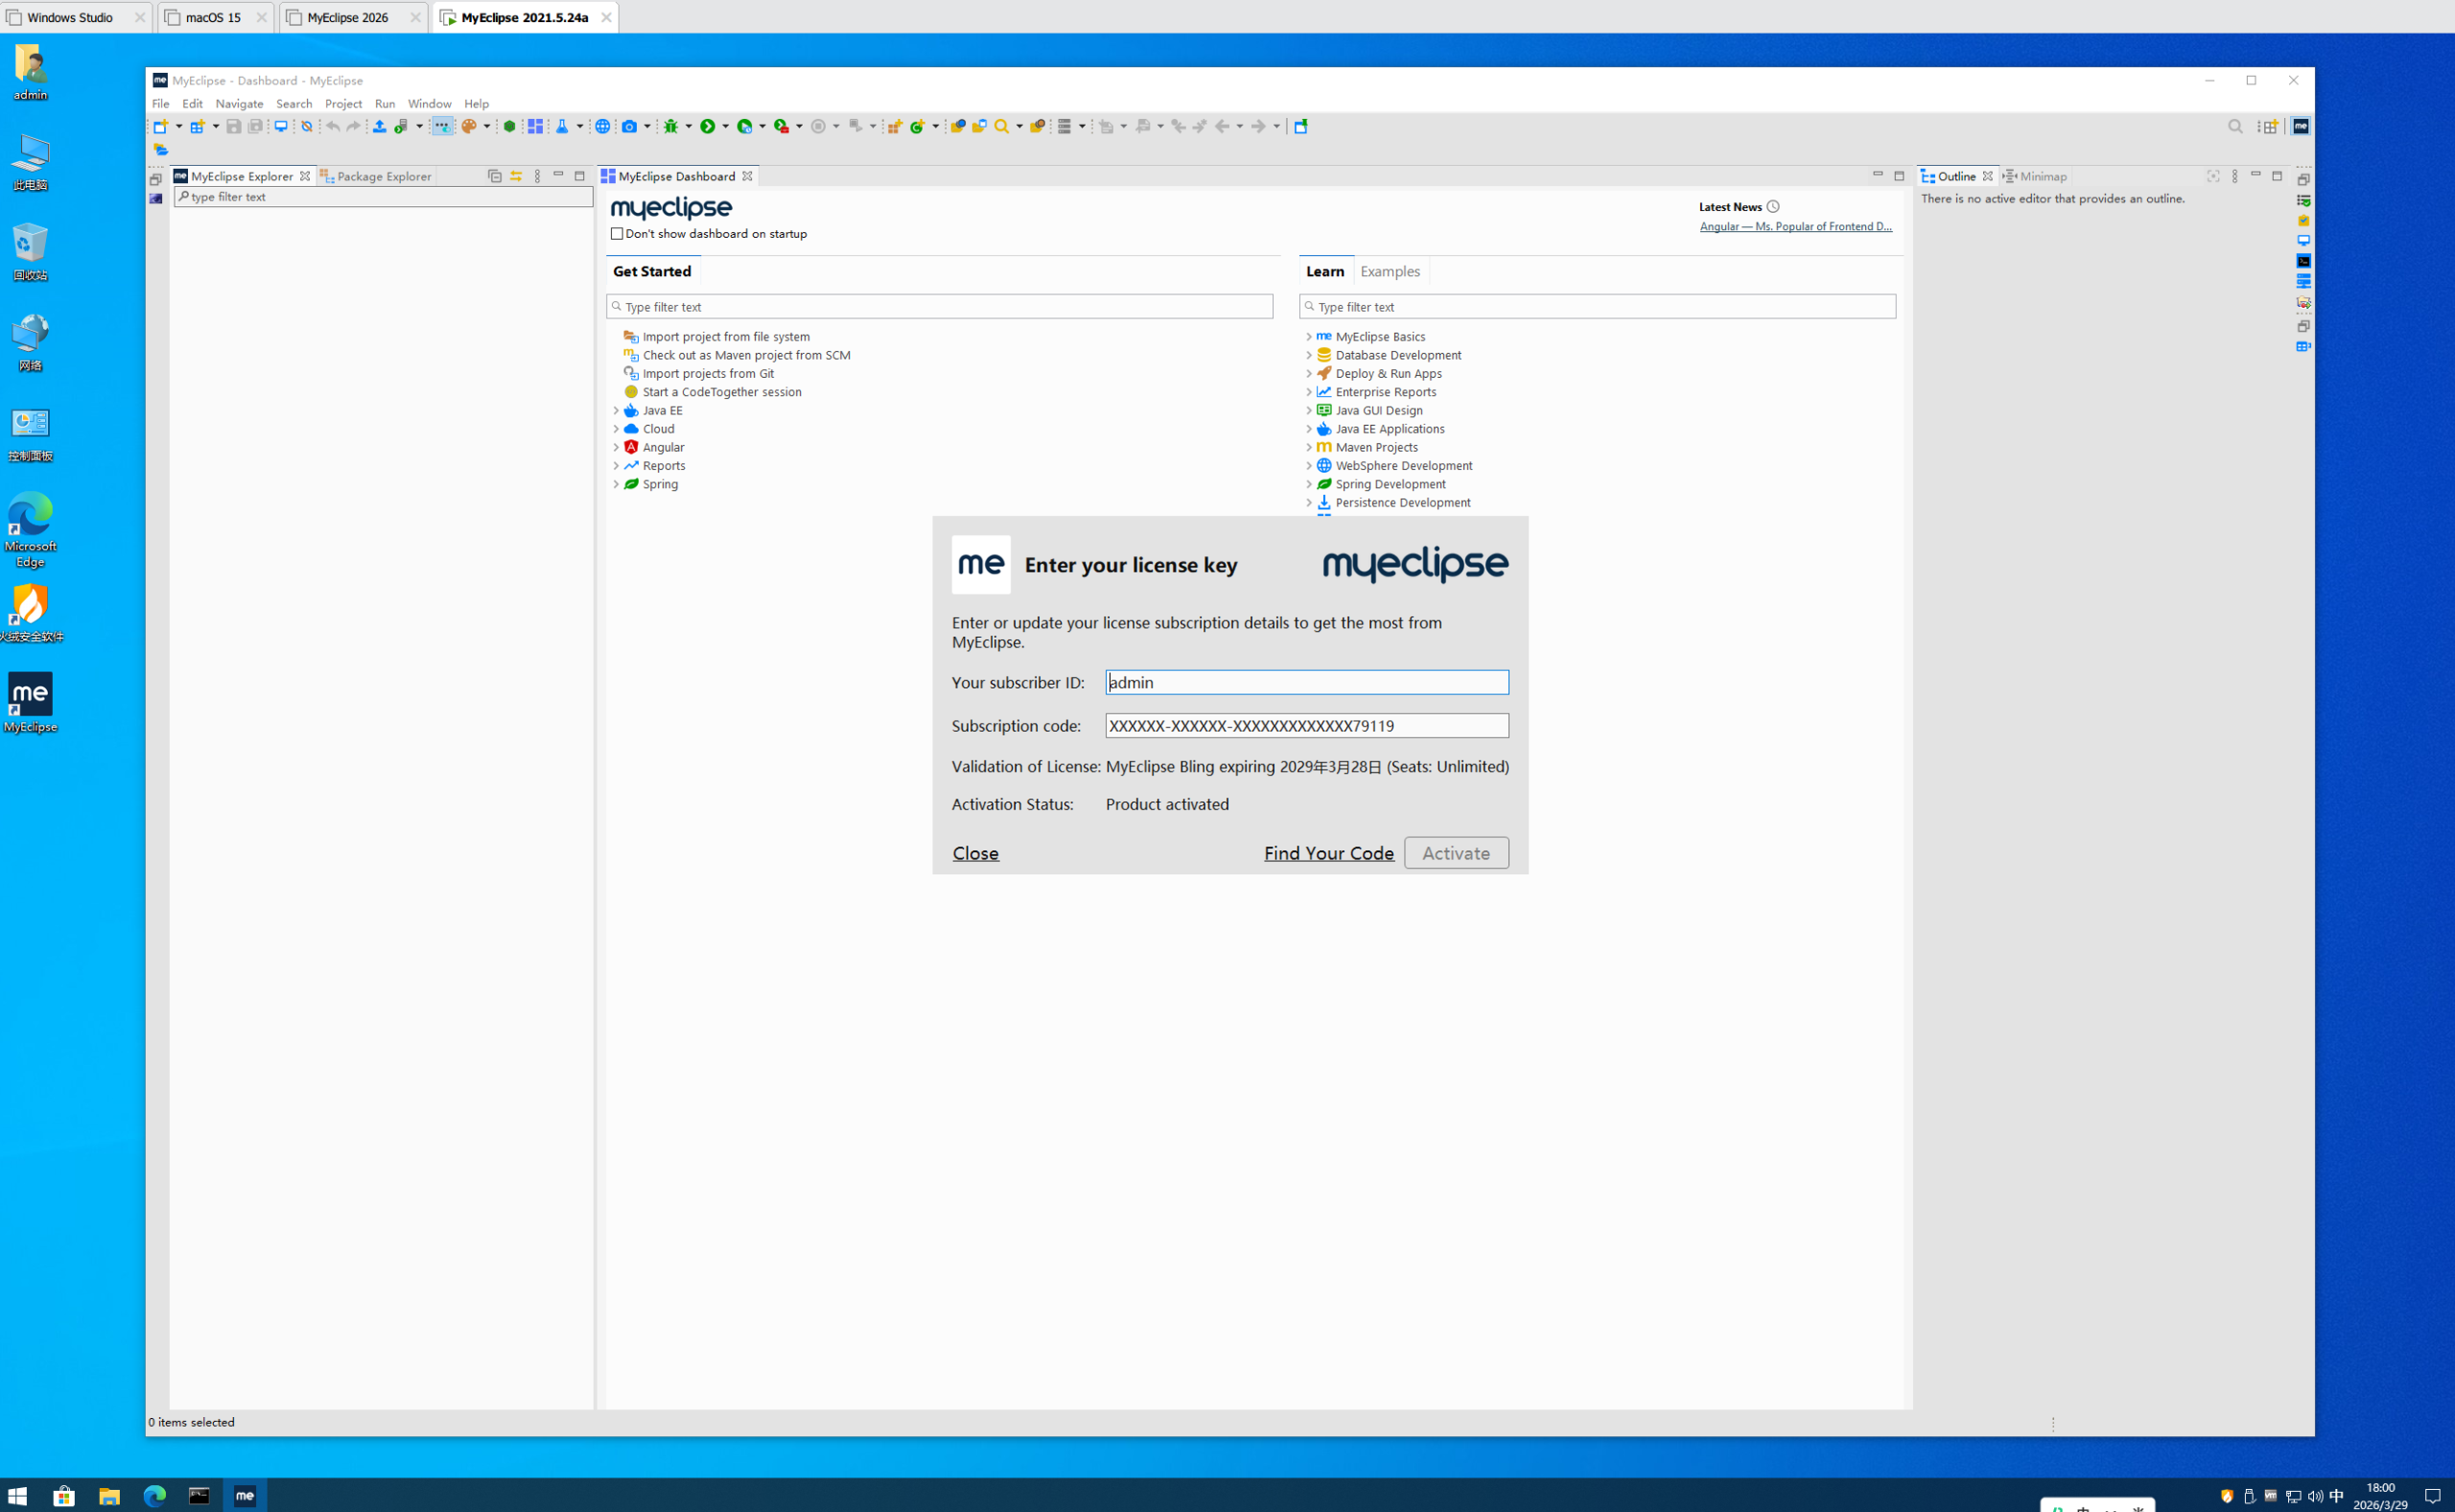
Task: Switch to the MyEclipse 2026 VM tab
Action: click(347, 17)
